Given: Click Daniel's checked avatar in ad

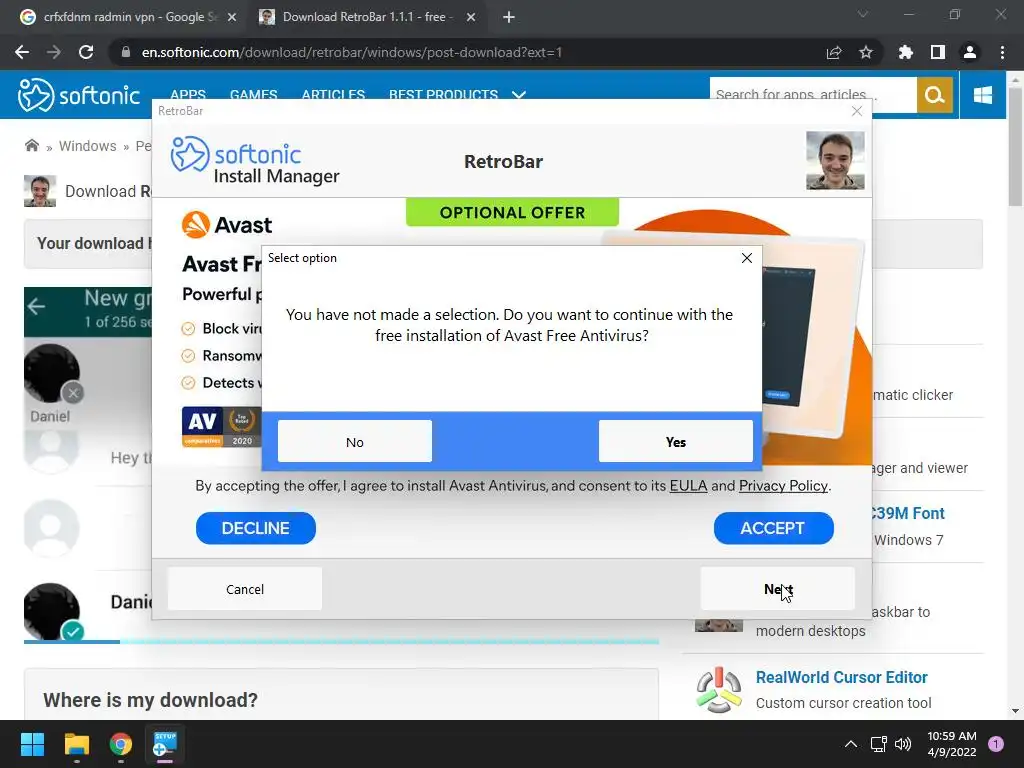Looking at the screenshot, I should coord(52,611).
